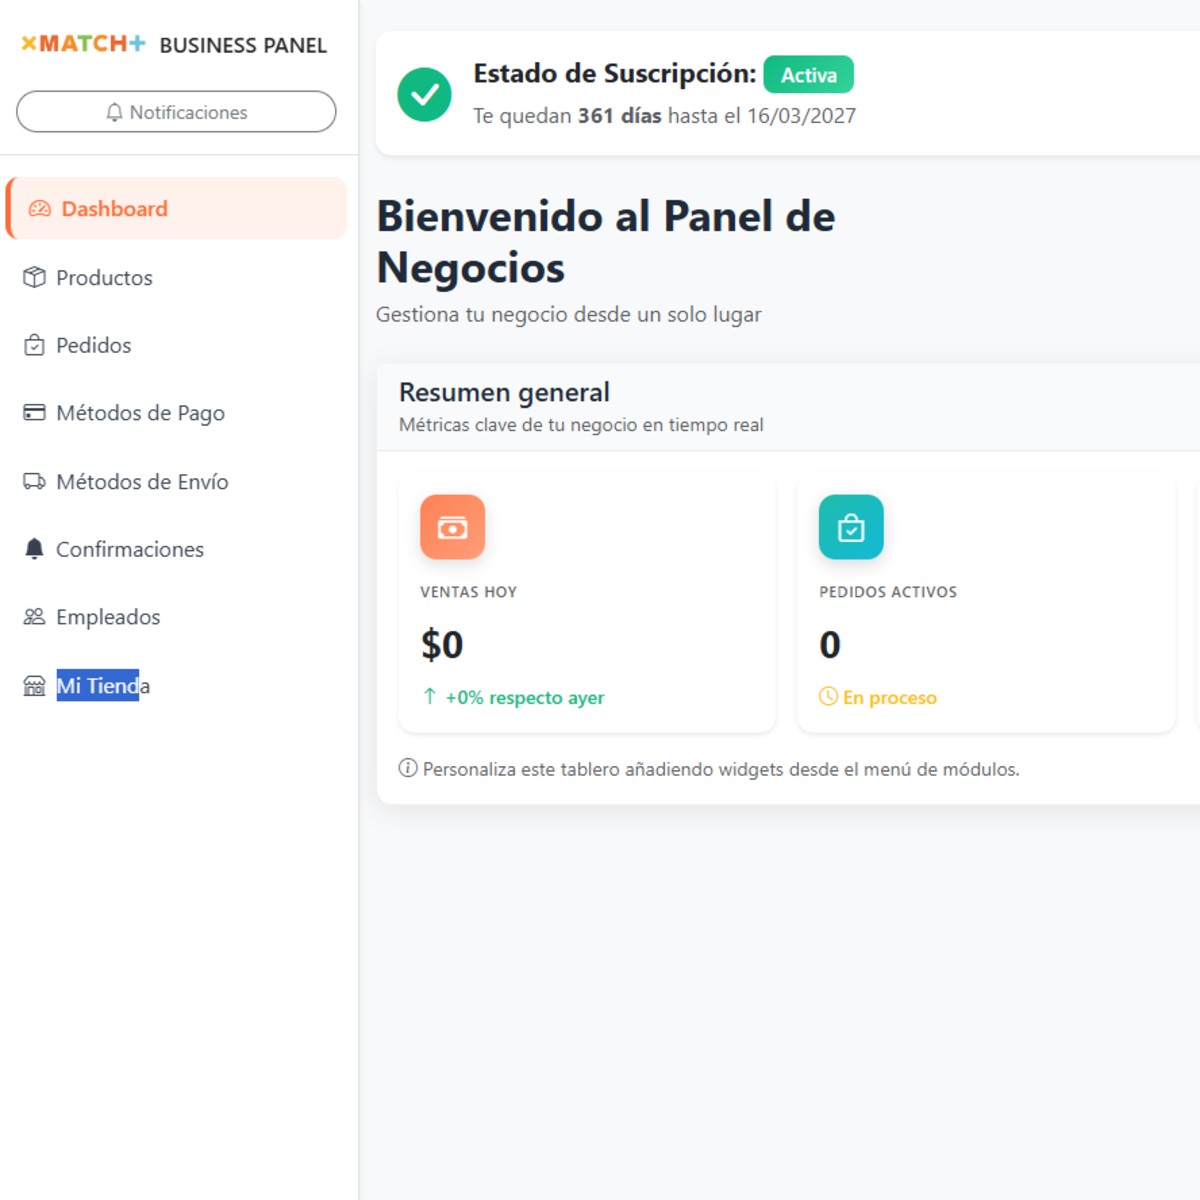The width and height of the screenshot is (1200, 1200).
Task: Click the Métodos de Pago card icon
Action: pos(34,412)
